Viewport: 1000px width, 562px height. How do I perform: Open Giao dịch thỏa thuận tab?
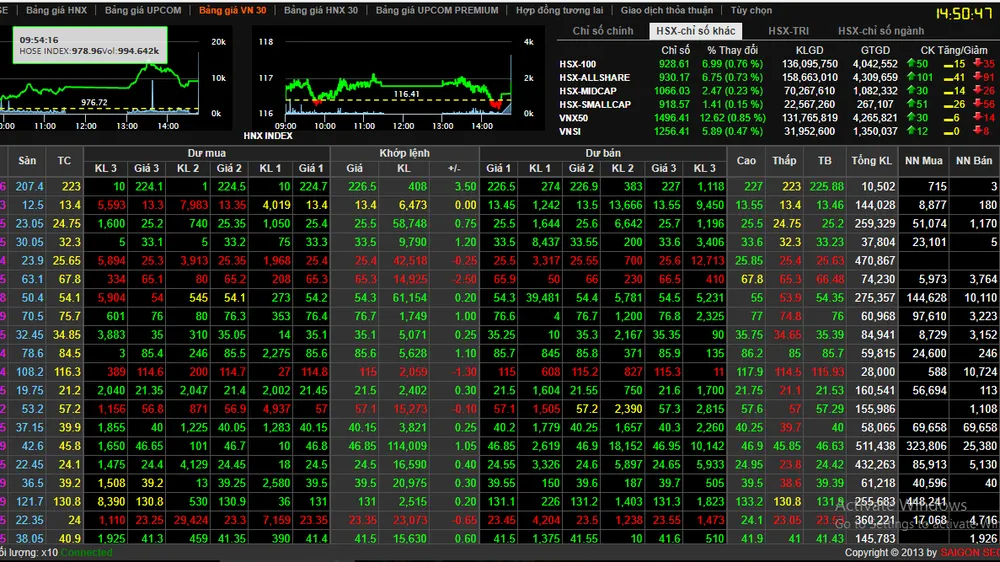click(666, 10)
